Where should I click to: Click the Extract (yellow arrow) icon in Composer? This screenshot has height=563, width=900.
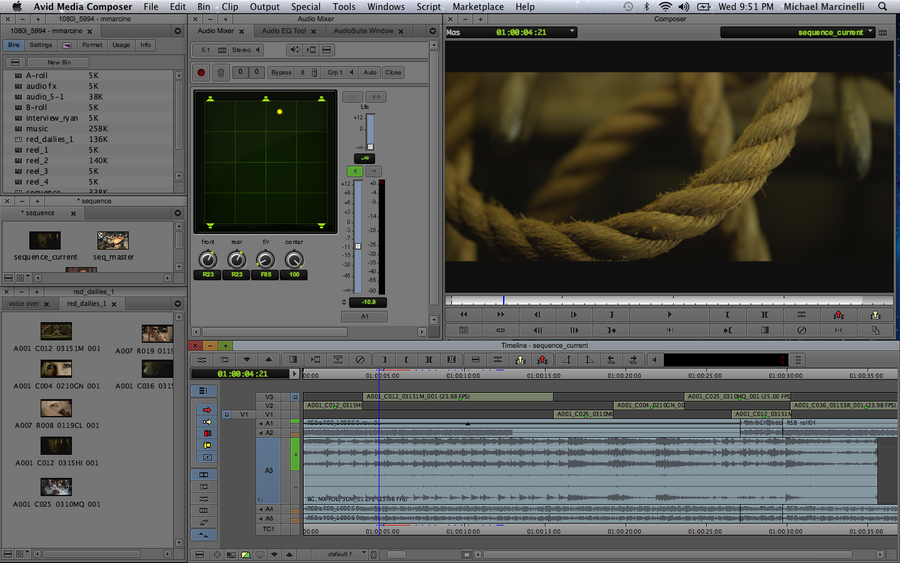[875, 314]
